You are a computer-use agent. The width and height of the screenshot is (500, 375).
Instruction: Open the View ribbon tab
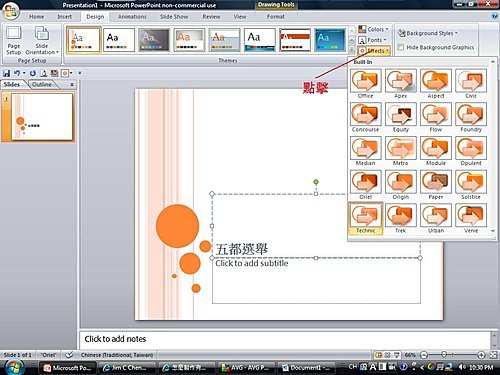point(240,16)
